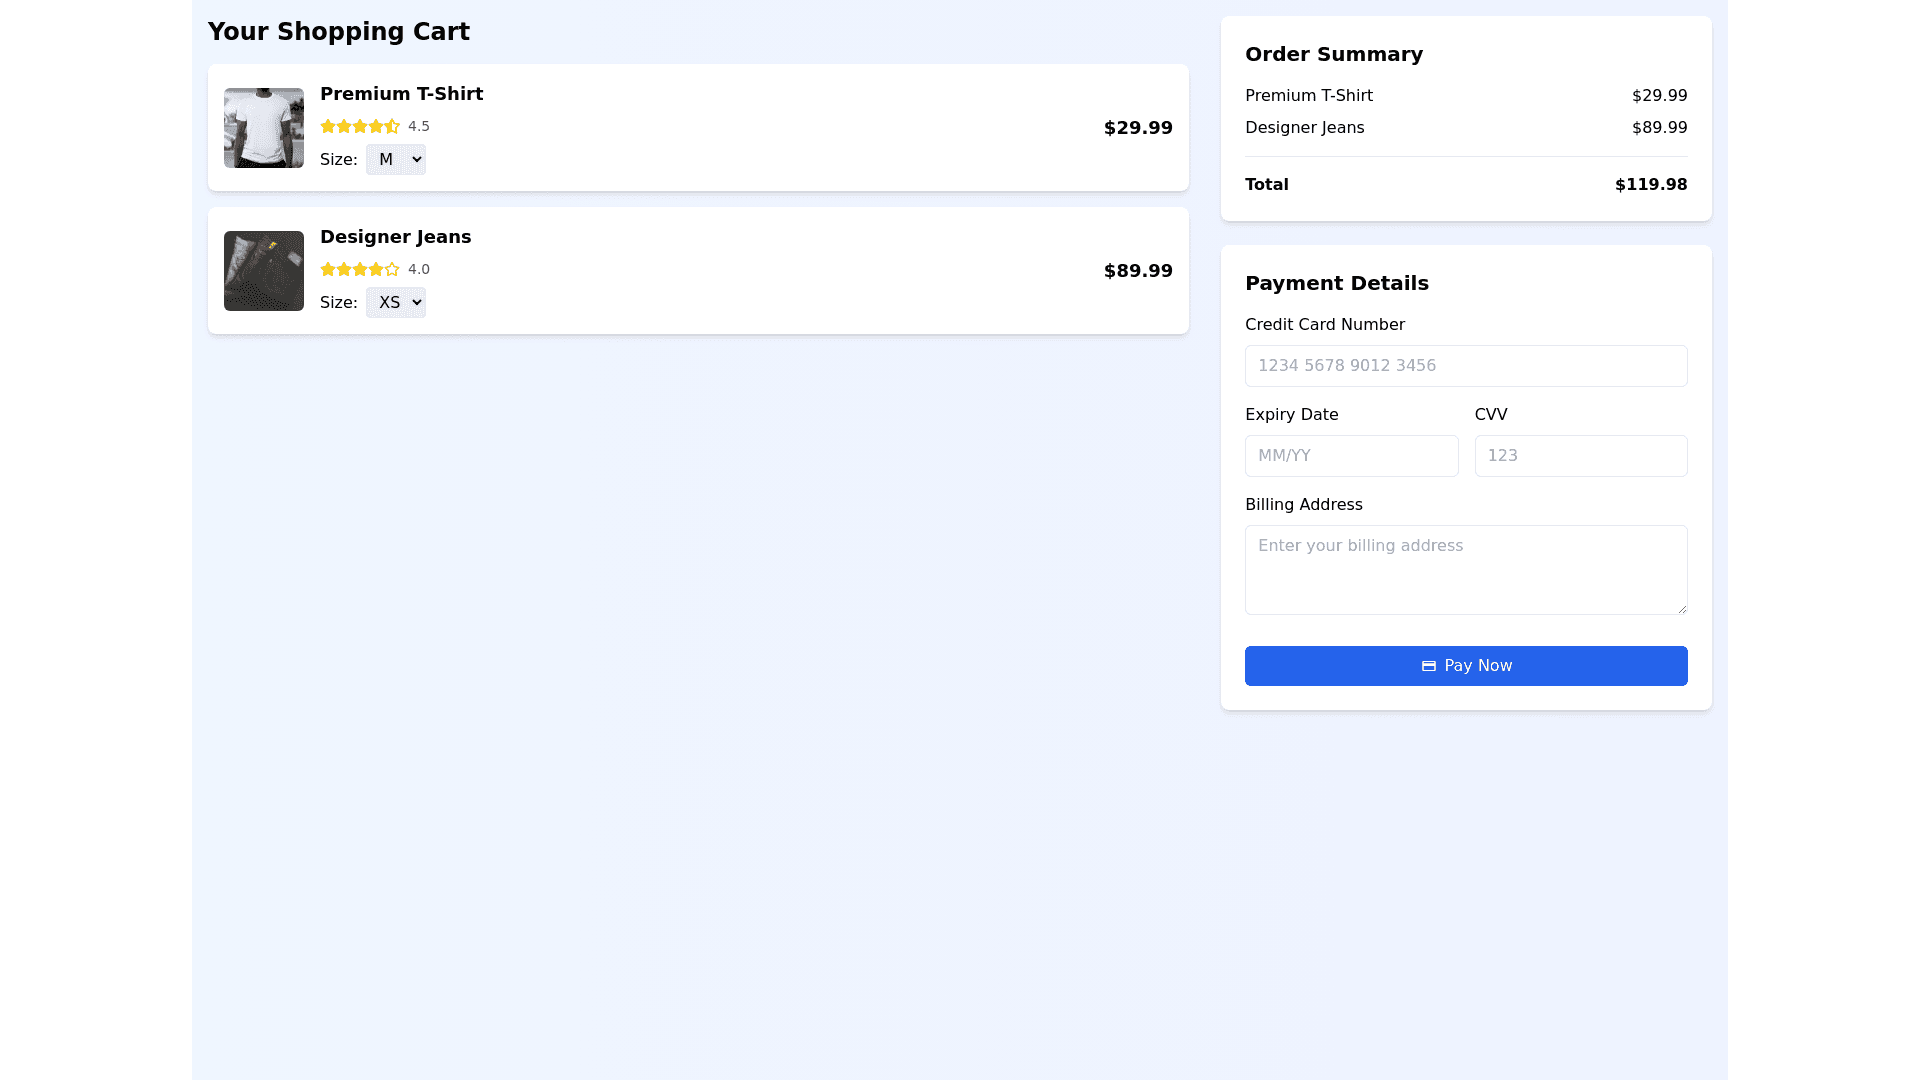Click the Total $119.98 amount
This screenshot has width=1920, height=1080.
1650,185
